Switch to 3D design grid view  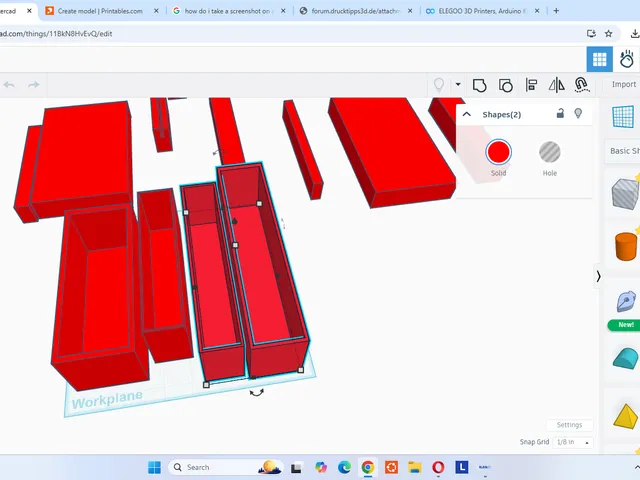pyautogui.click(x=600, y=59)
